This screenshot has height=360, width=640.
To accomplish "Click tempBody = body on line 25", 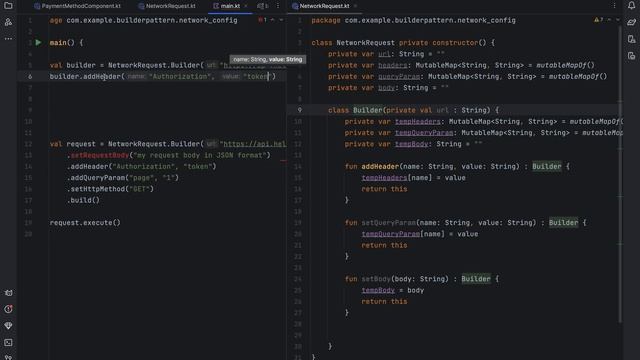I will click(393, 291).
